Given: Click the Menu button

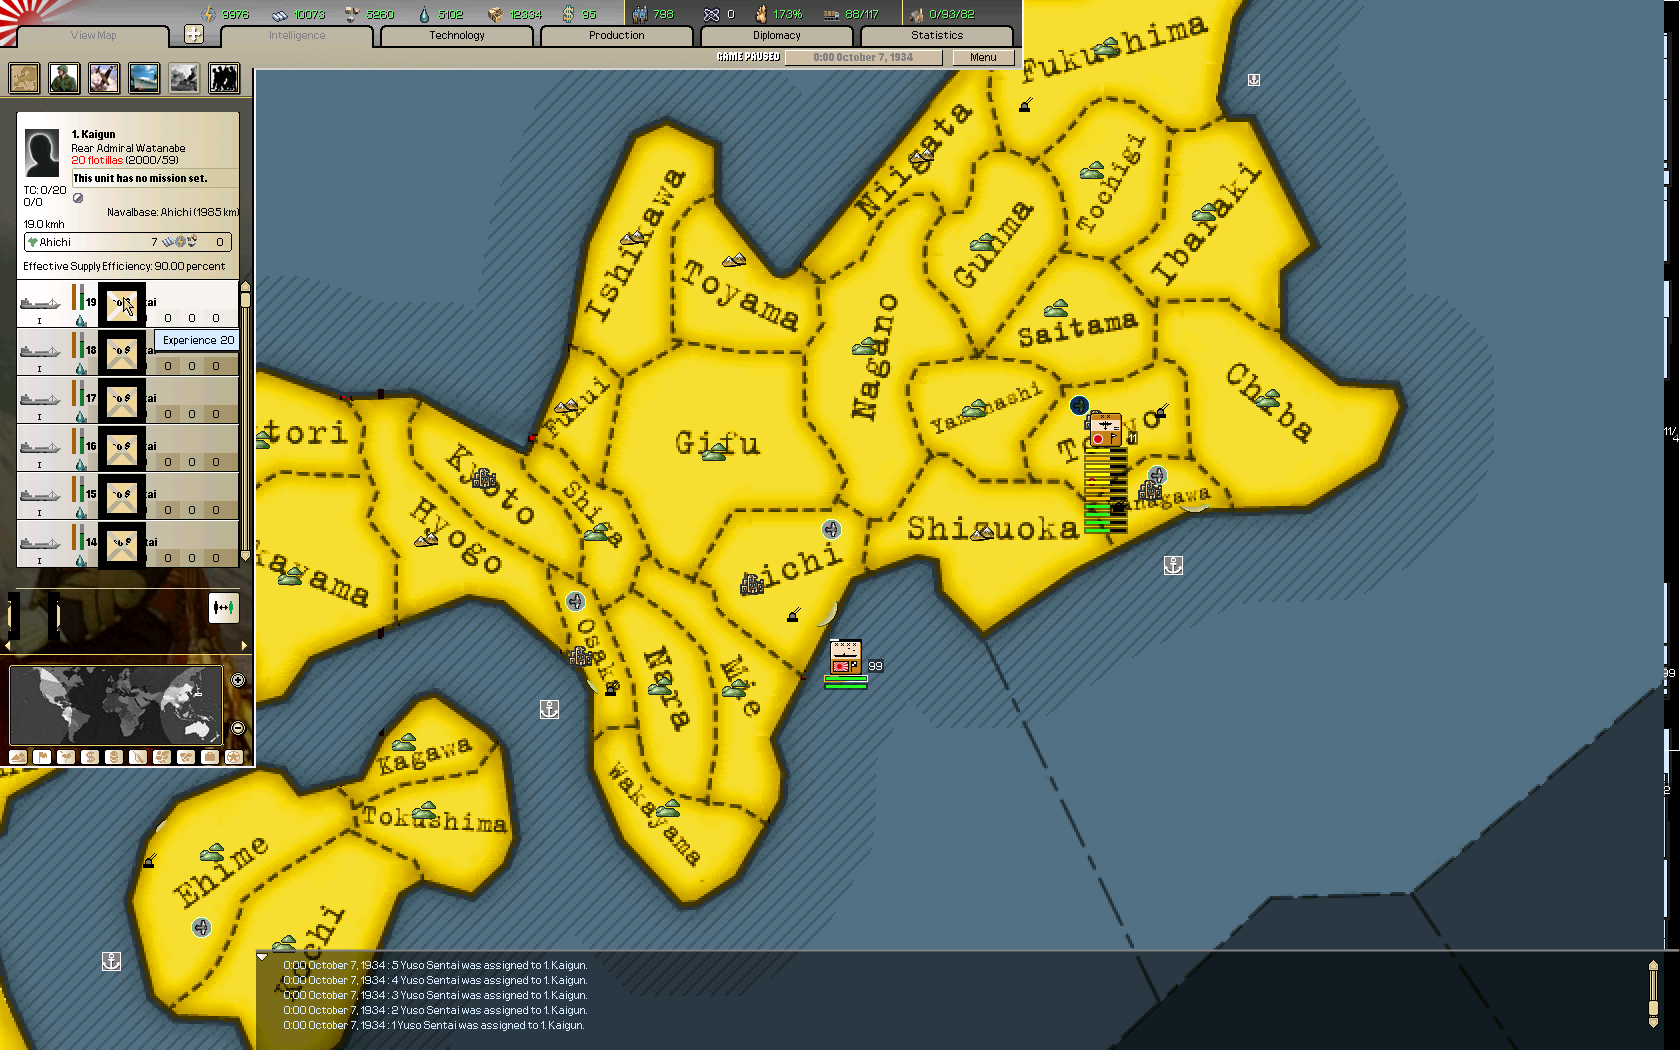Looking at the screenshot, I should [x=983, y=57].
